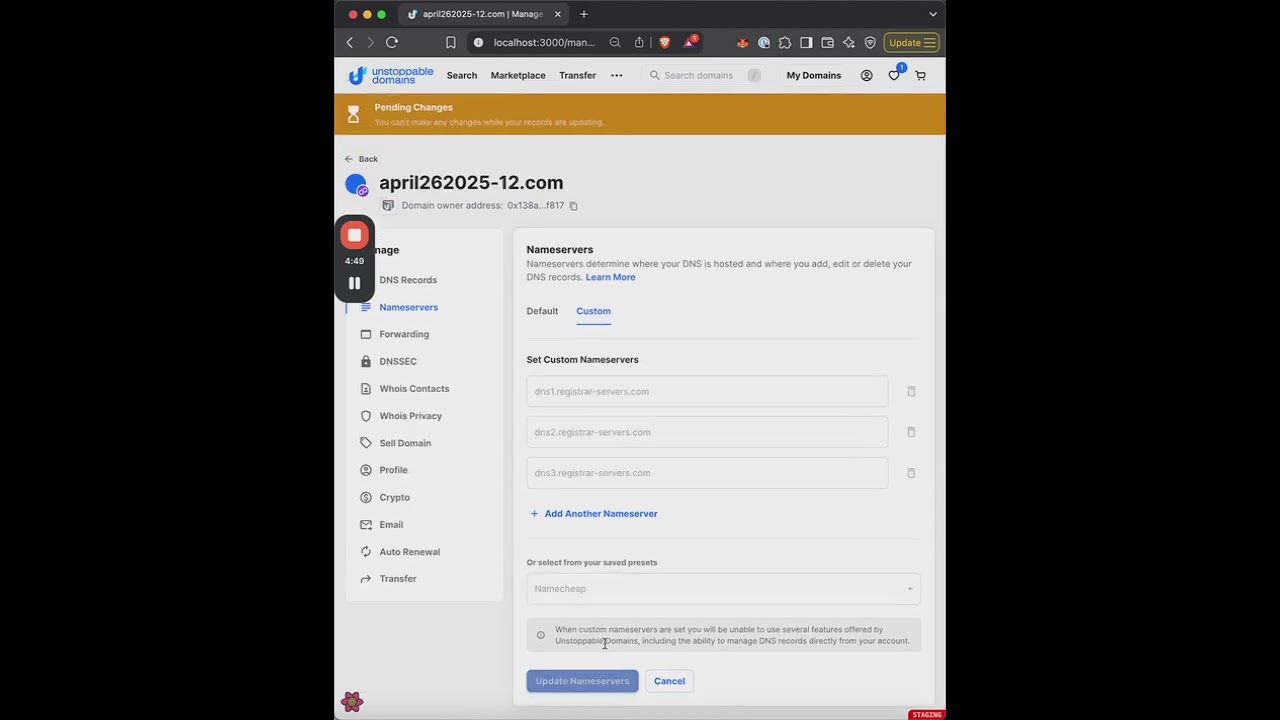
Task: Open Profile in sidebar
Action: pyautogui.click(x=393, y=470)
